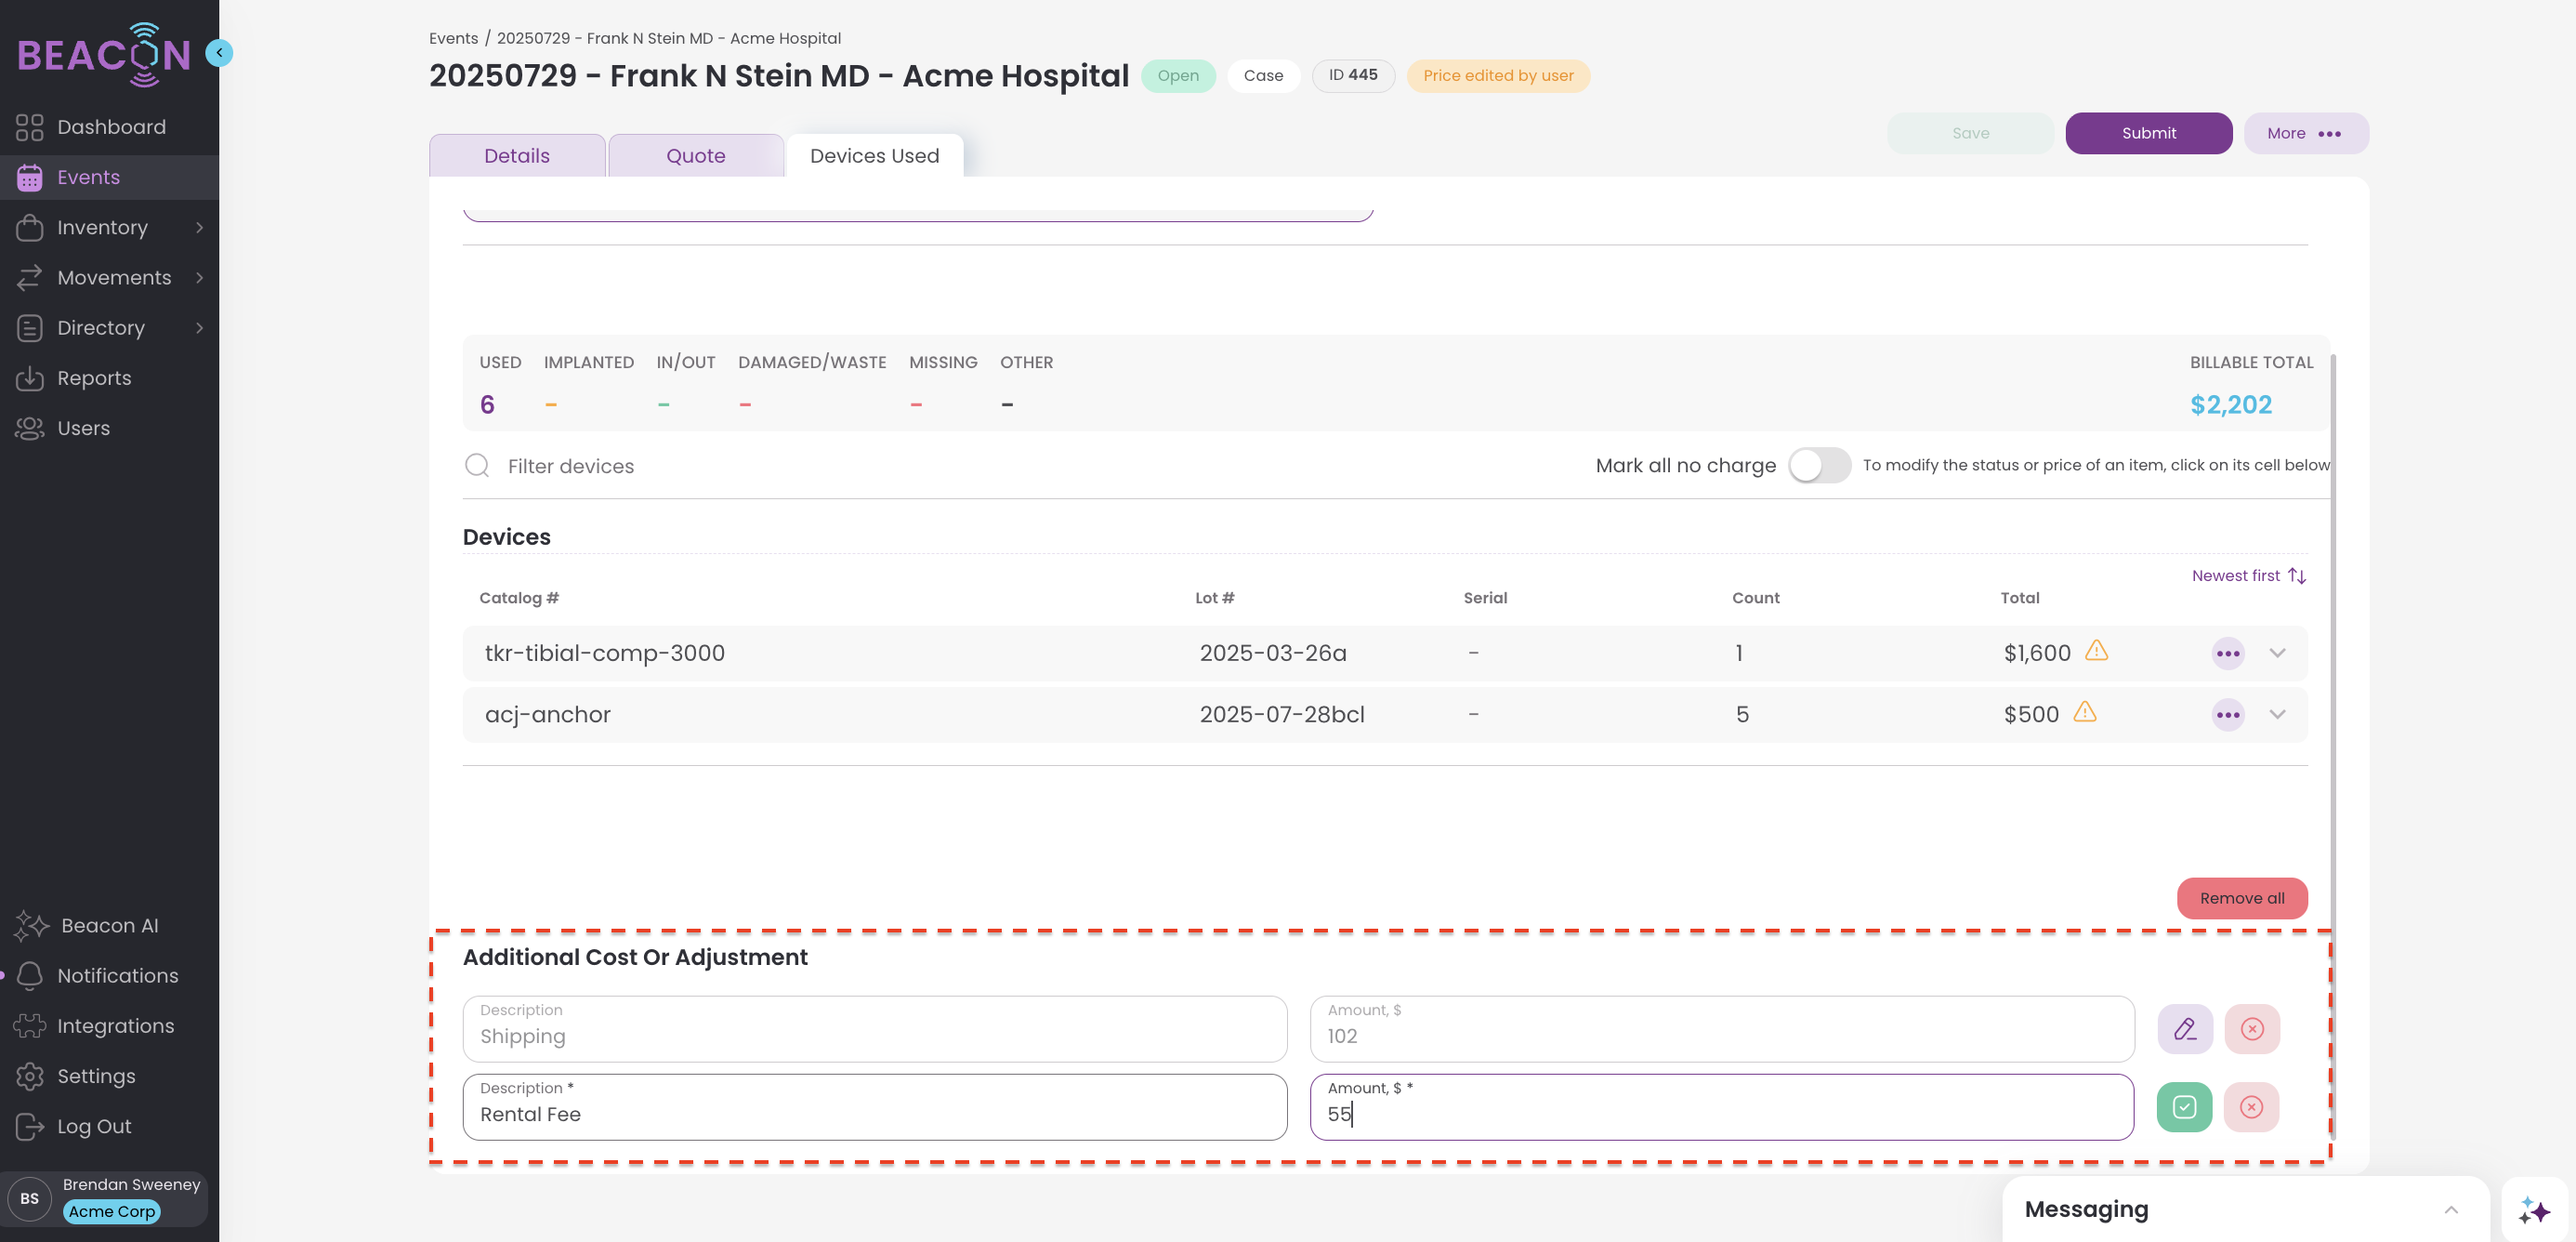
Task: Click the Filter devices search field
Action: coord(570,466)
